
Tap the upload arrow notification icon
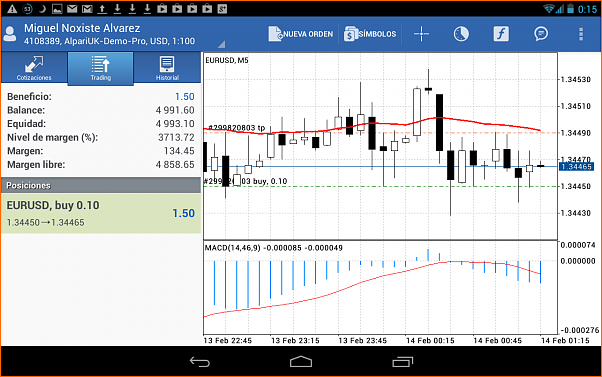(x=102, y=8)
